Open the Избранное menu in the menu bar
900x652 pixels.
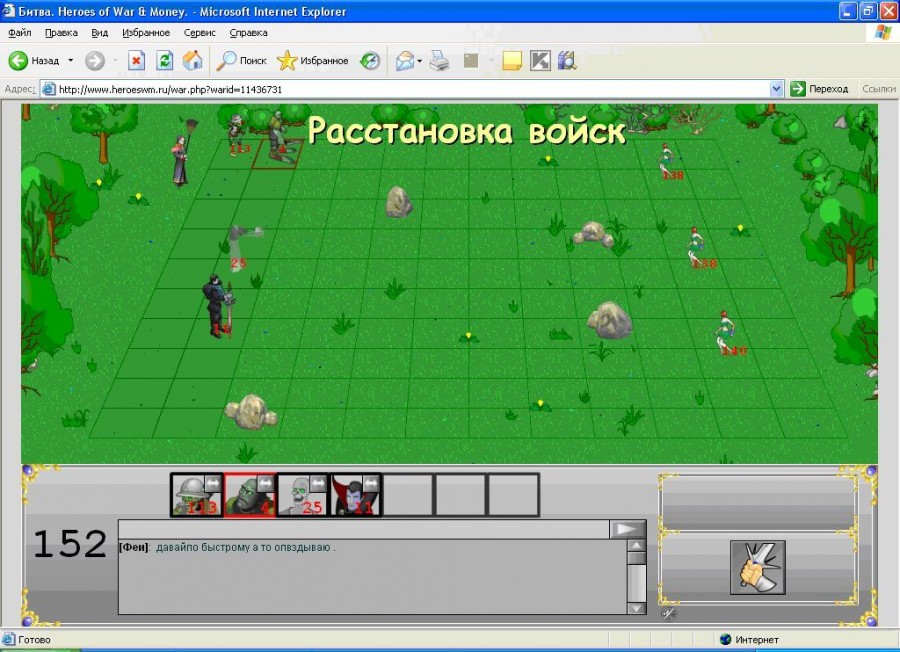(146, 33)
